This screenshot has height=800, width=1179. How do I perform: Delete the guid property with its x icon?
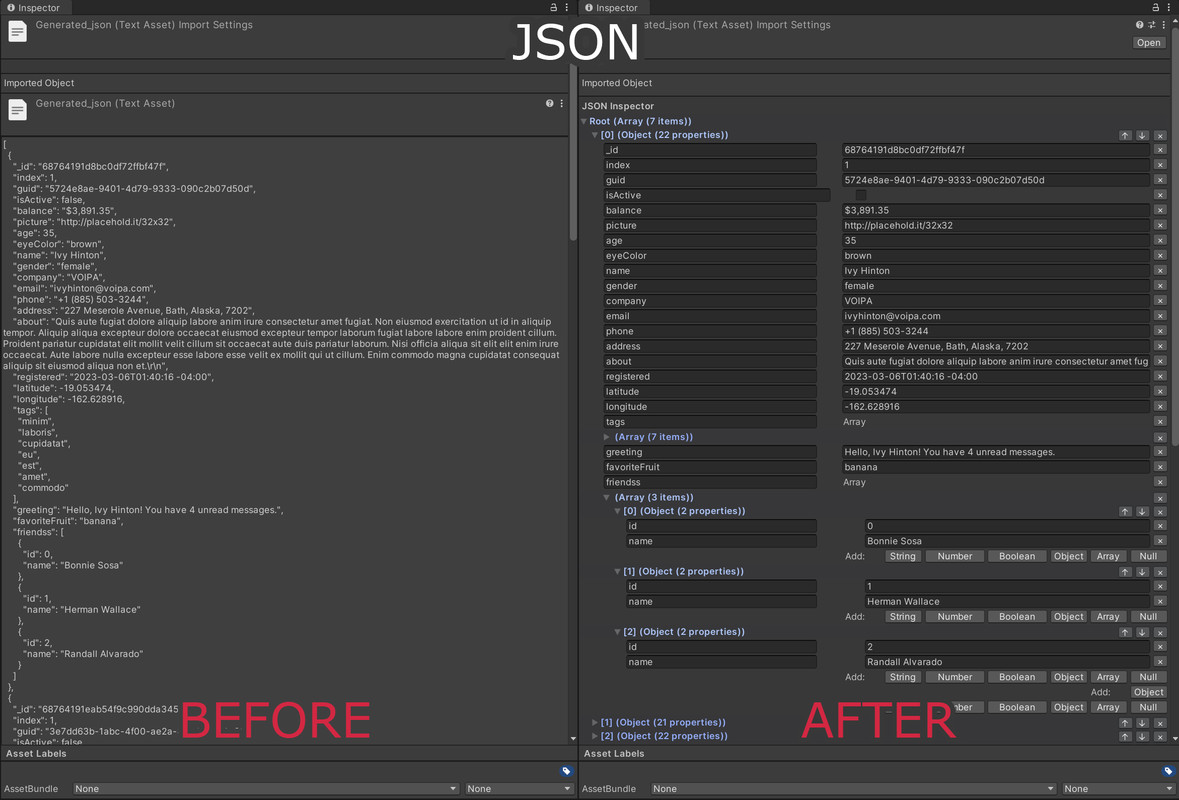(x=1160, y=180)
